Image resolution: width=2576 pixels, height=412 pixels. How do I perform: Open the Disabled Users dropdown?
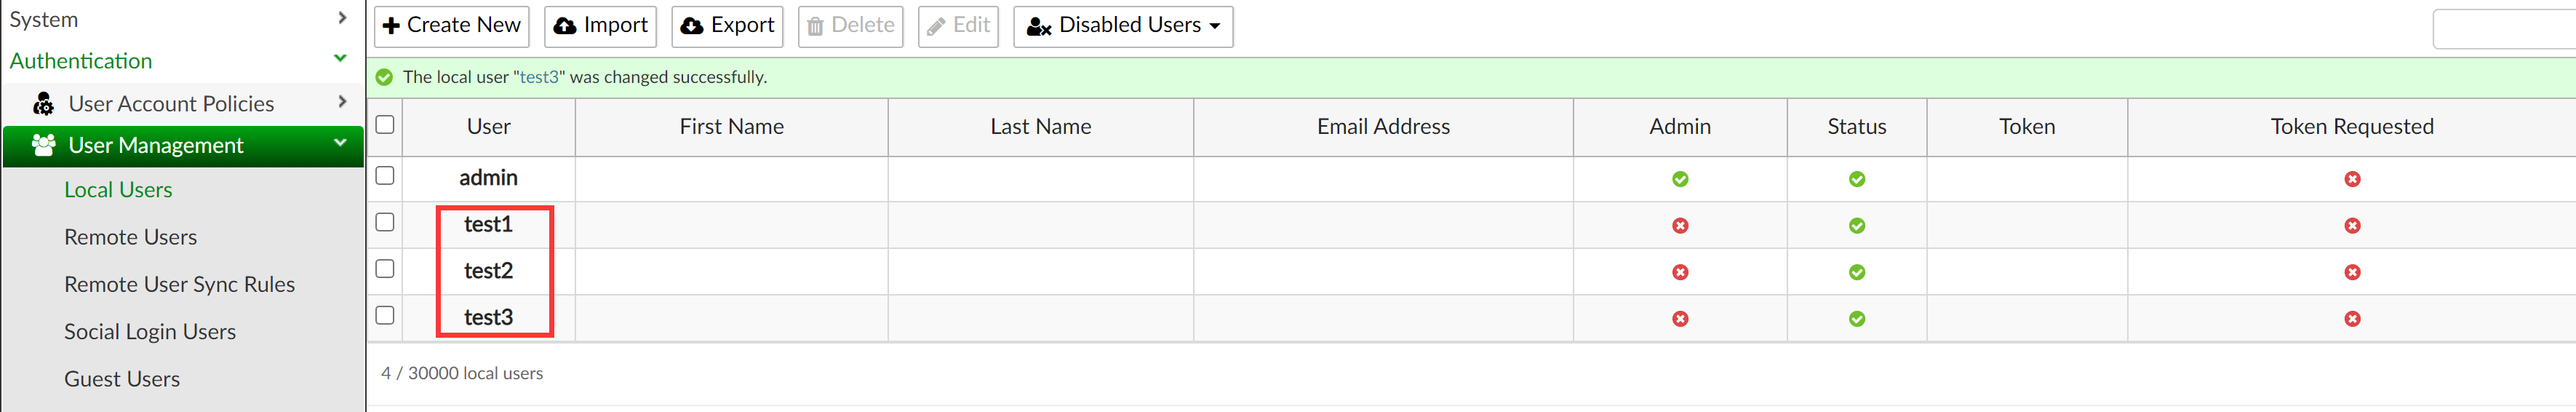point(1122,26)
